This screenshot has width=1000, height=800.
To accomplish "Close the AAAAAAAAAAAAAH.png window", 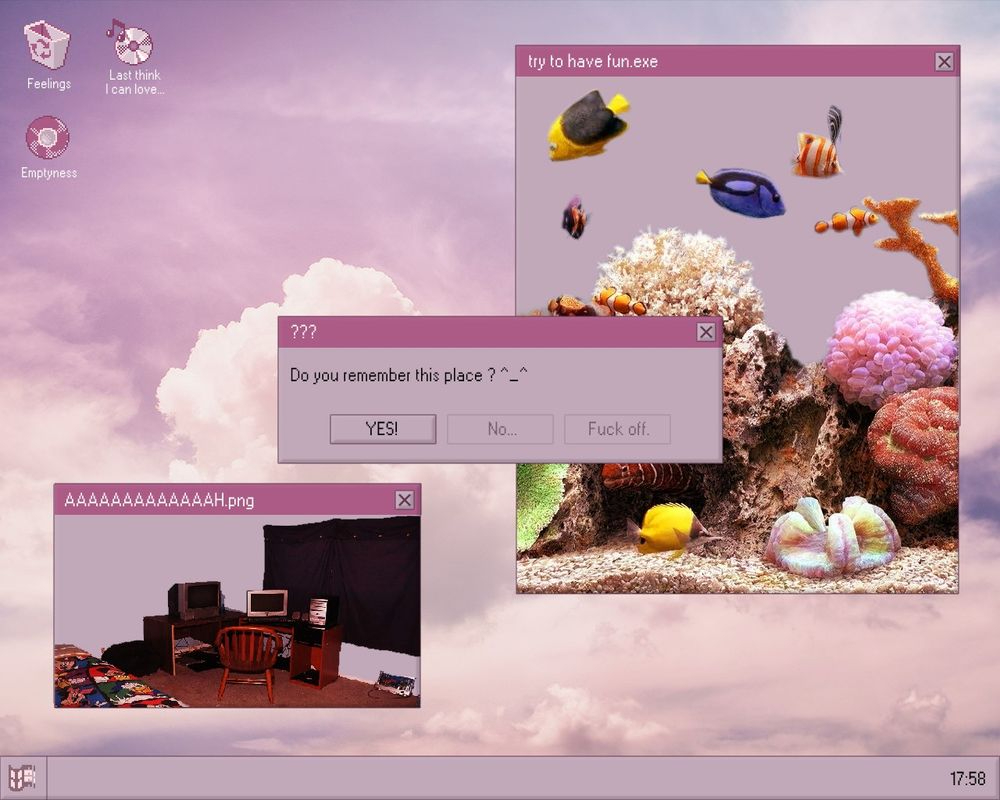I will [404, 500].
